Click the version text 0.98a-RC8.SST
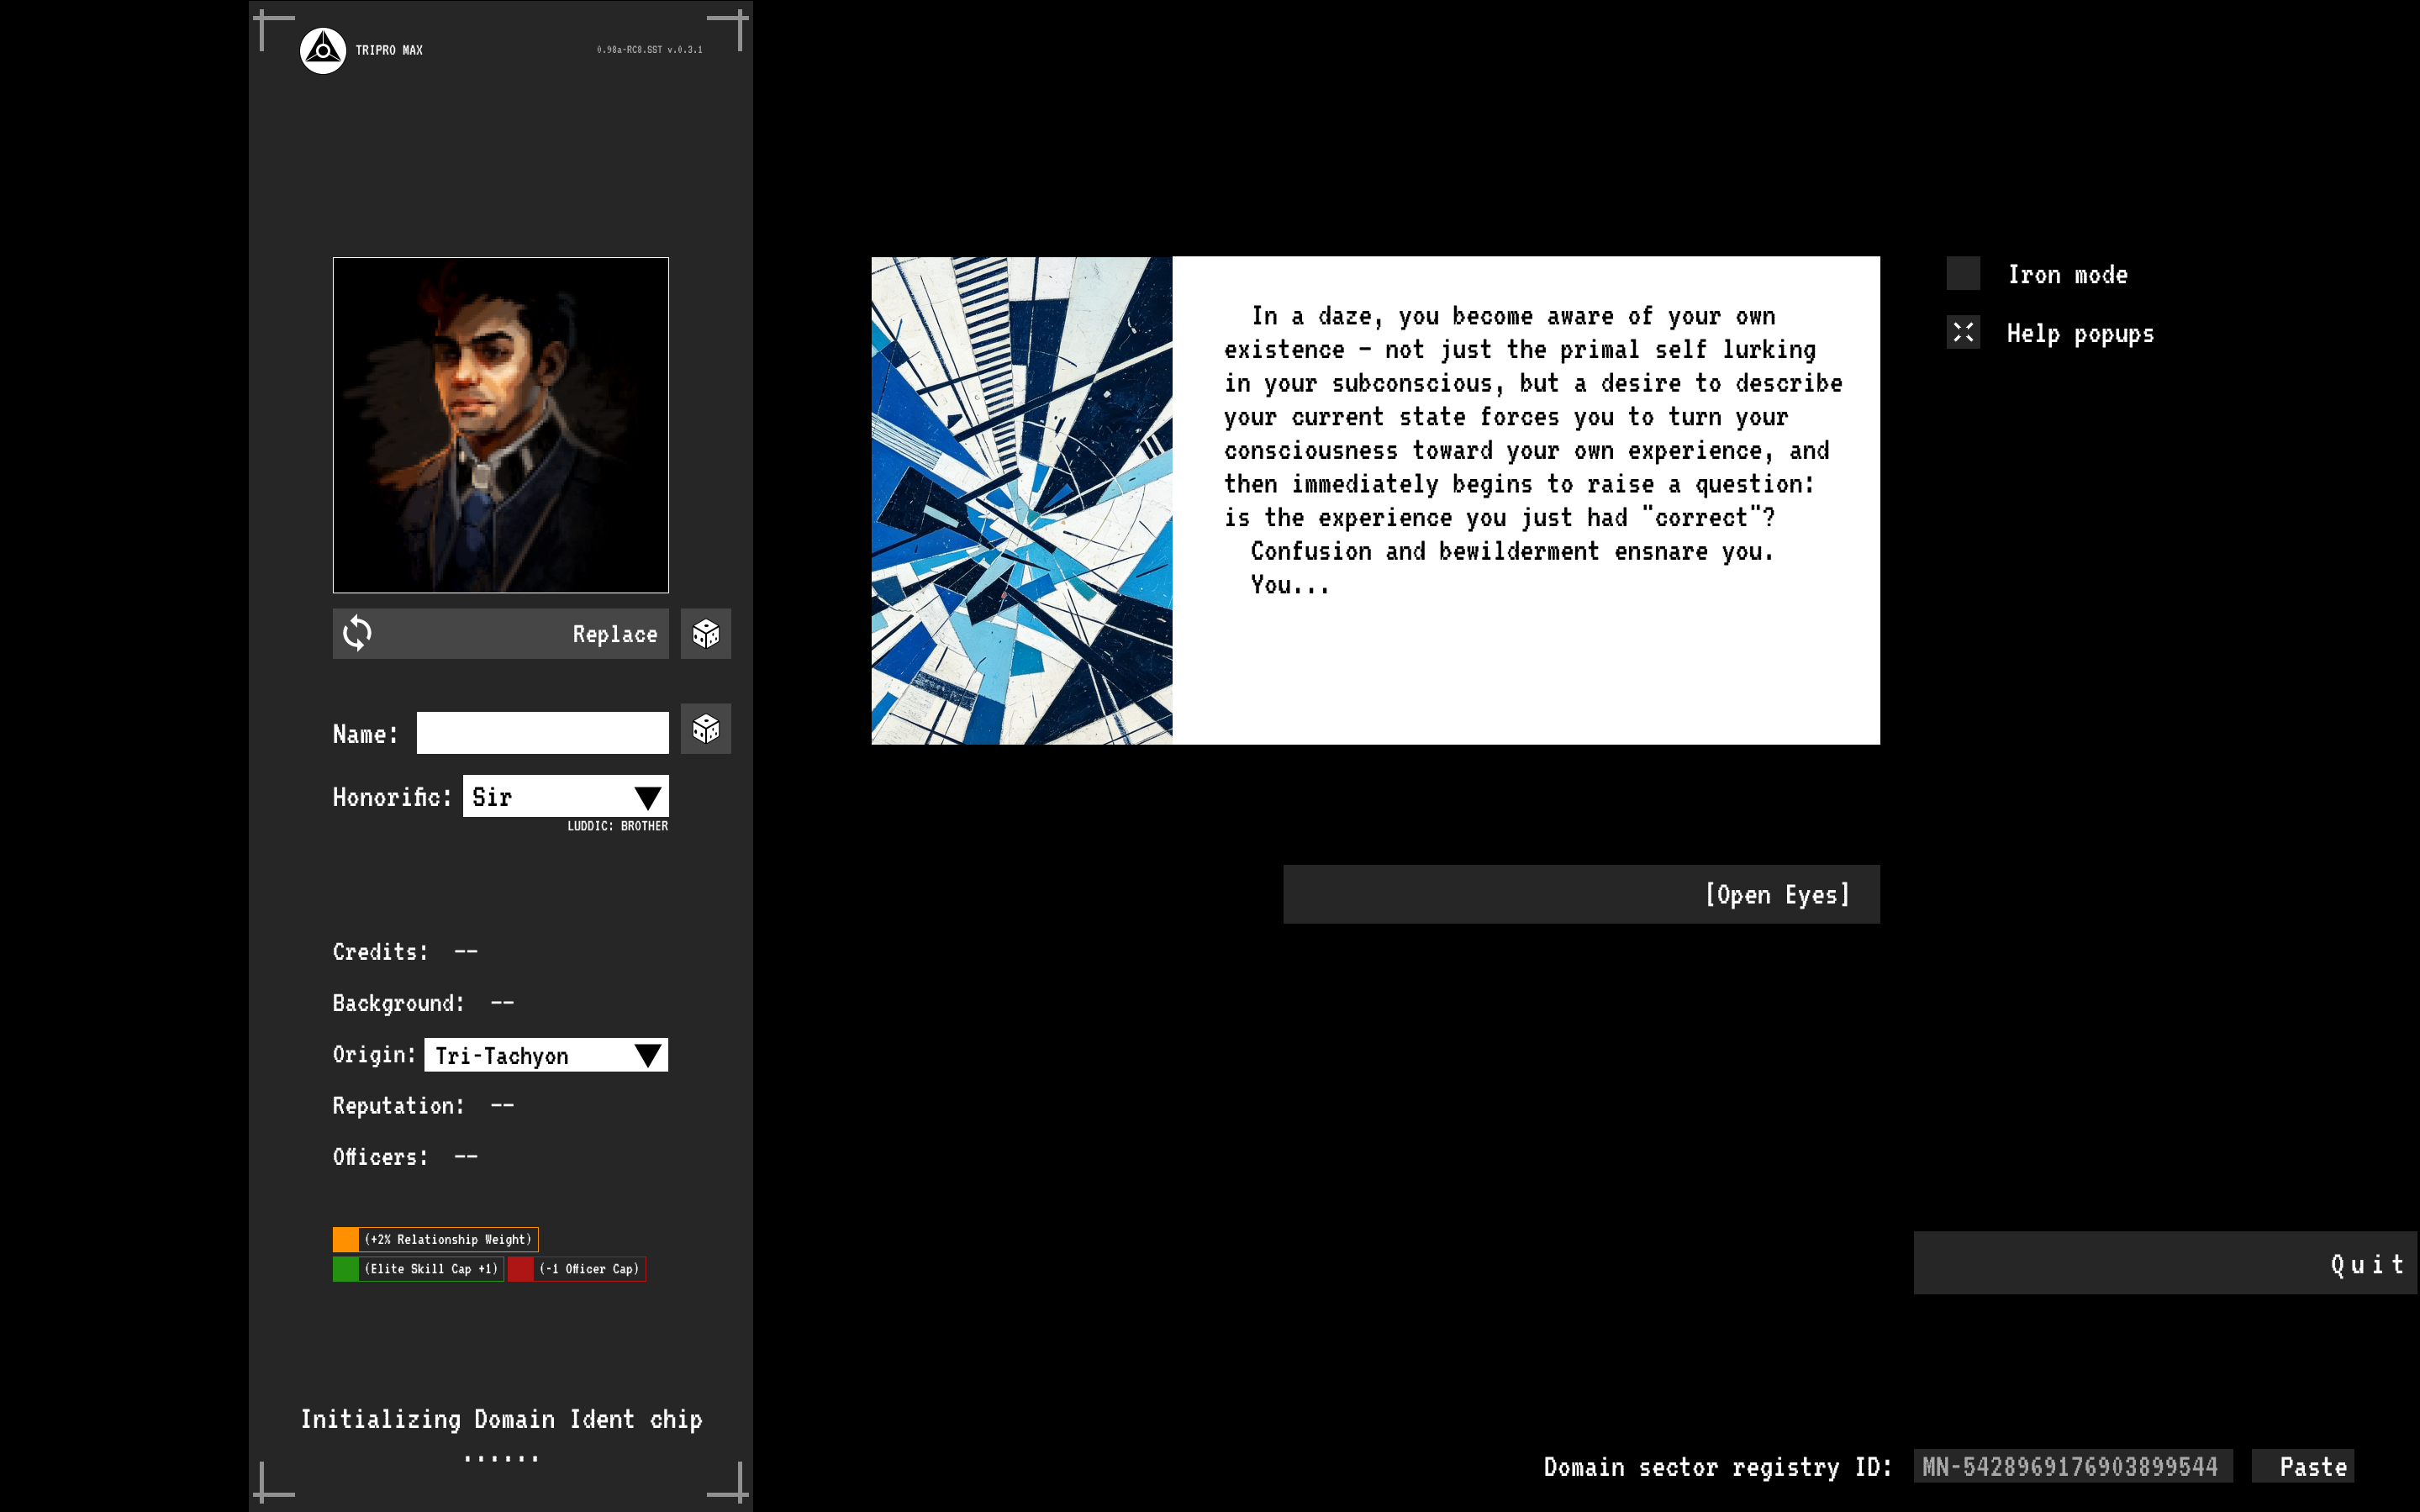Screen dimensions: 2420x1512 coord(650,49)
